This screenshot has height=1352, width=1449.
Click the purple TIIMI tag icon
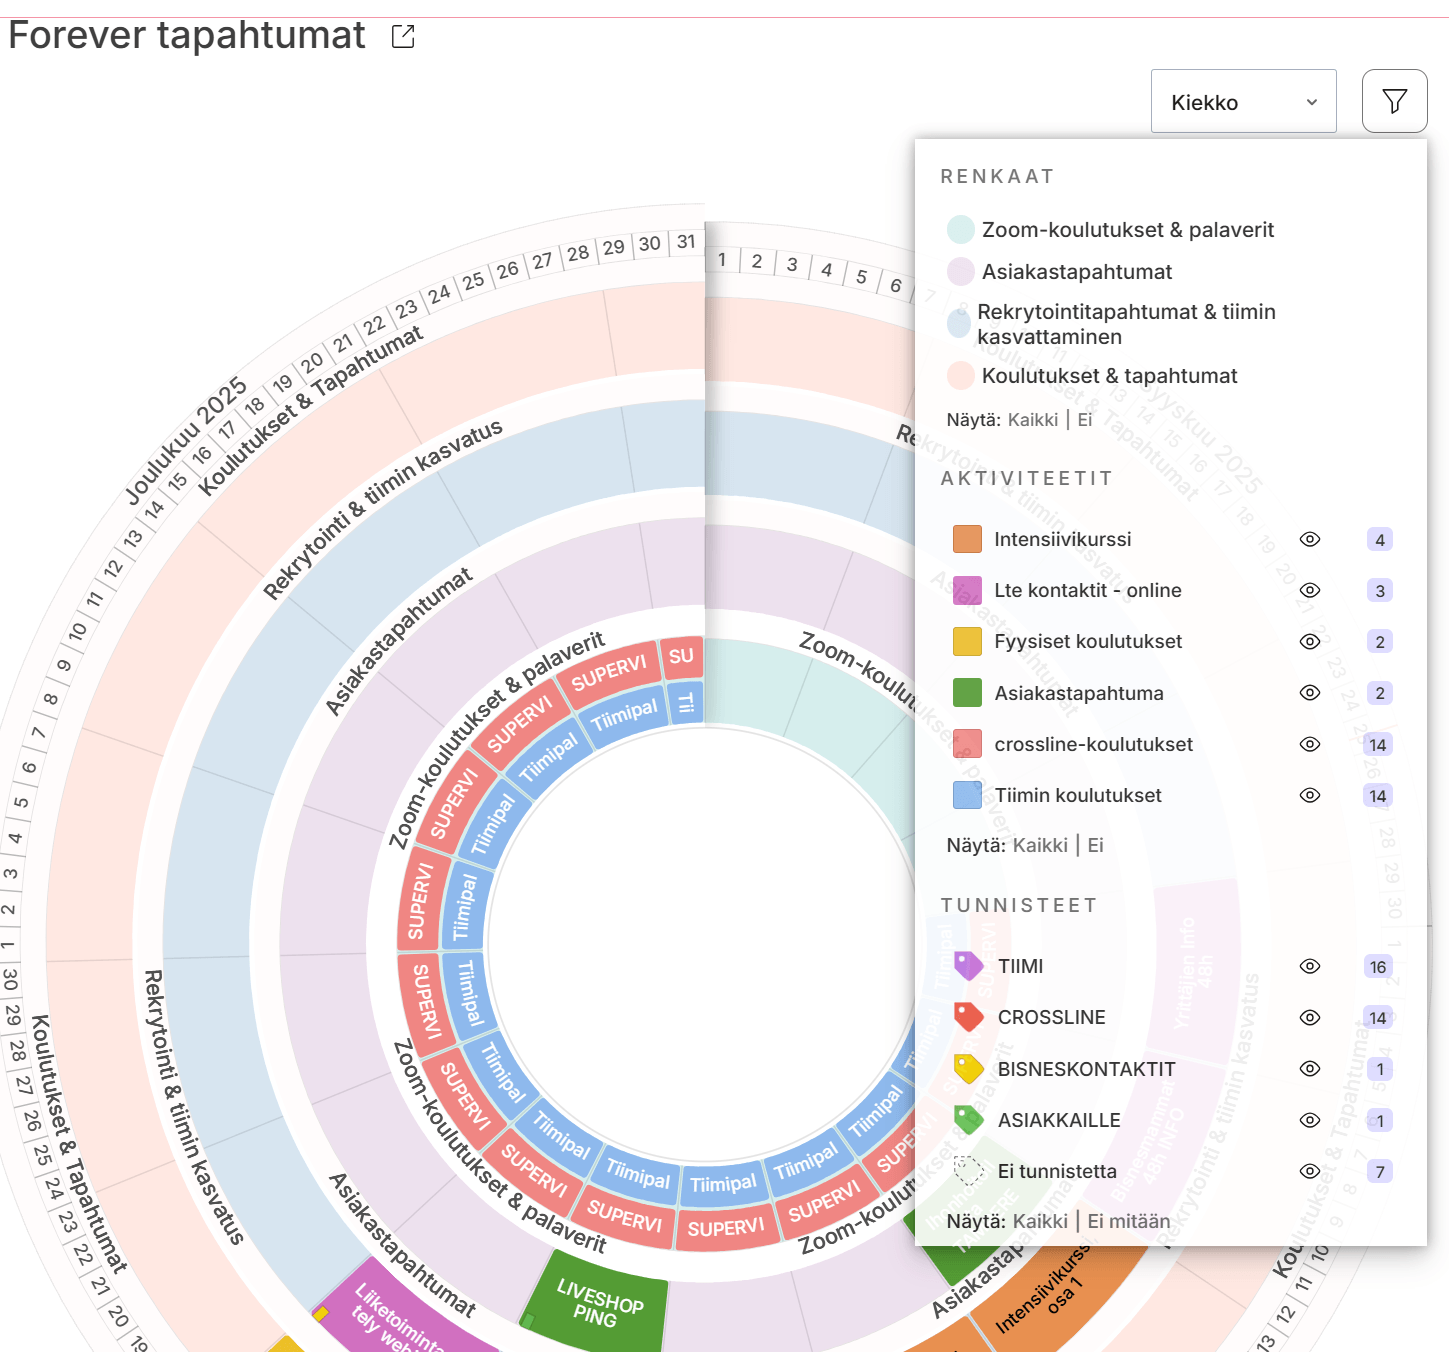[968, 966]
